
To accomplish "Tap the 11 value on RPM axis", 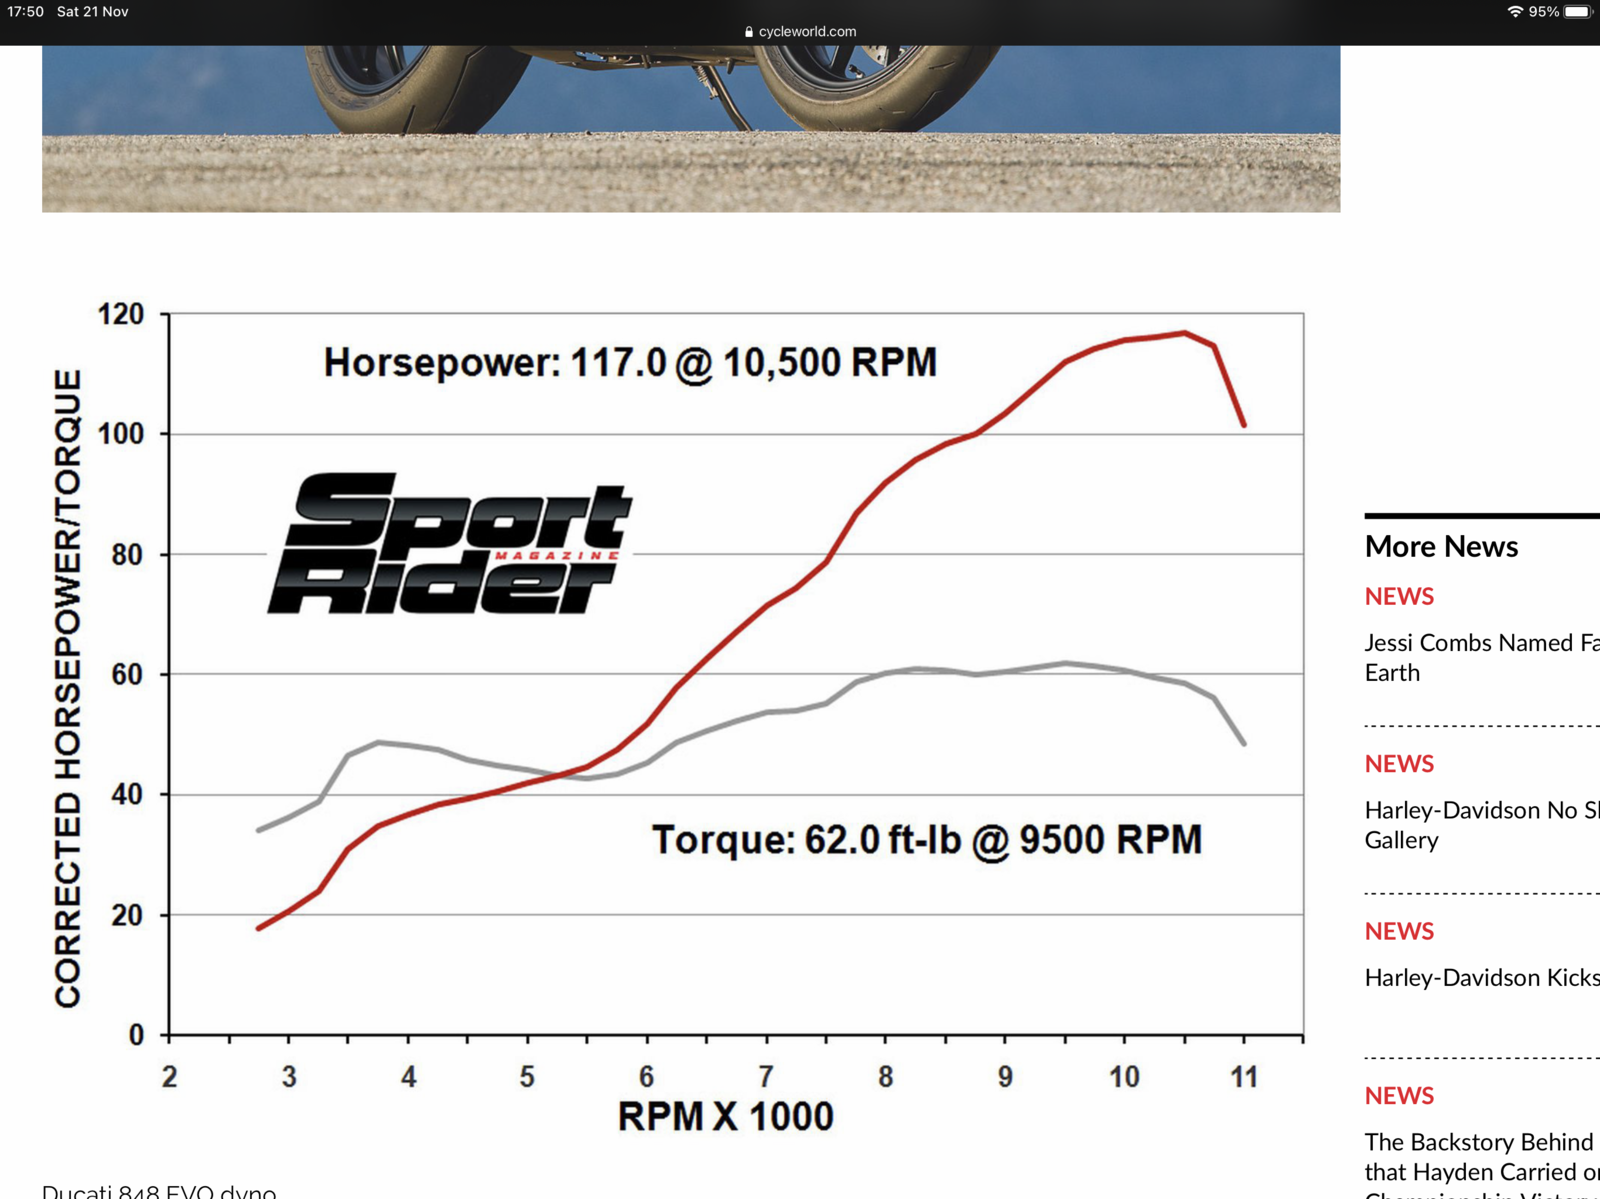I will [x=1244, y=1077].
